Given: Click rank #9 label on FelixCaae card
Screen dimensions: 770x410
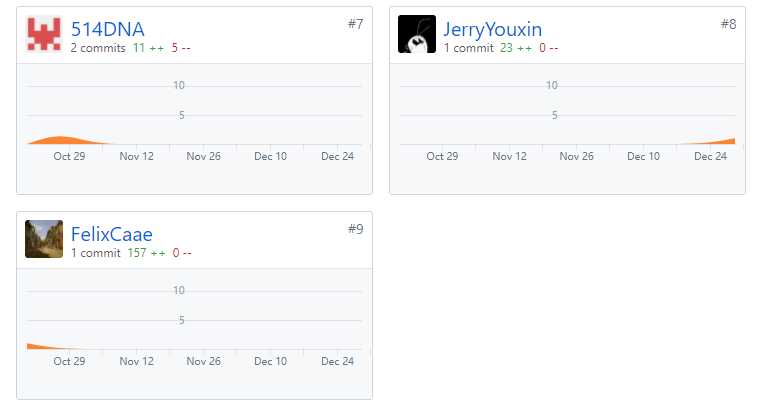Looking at the screenshot, I should [x=356, y=229].
